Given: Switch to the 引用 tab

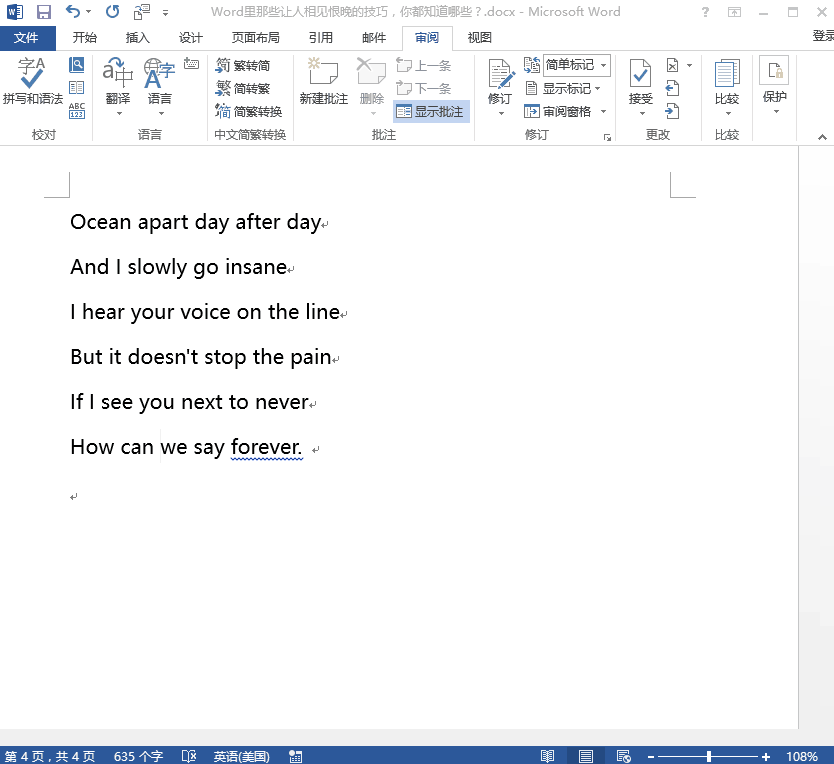Looking at the screenshot, I should pos(321,38).
